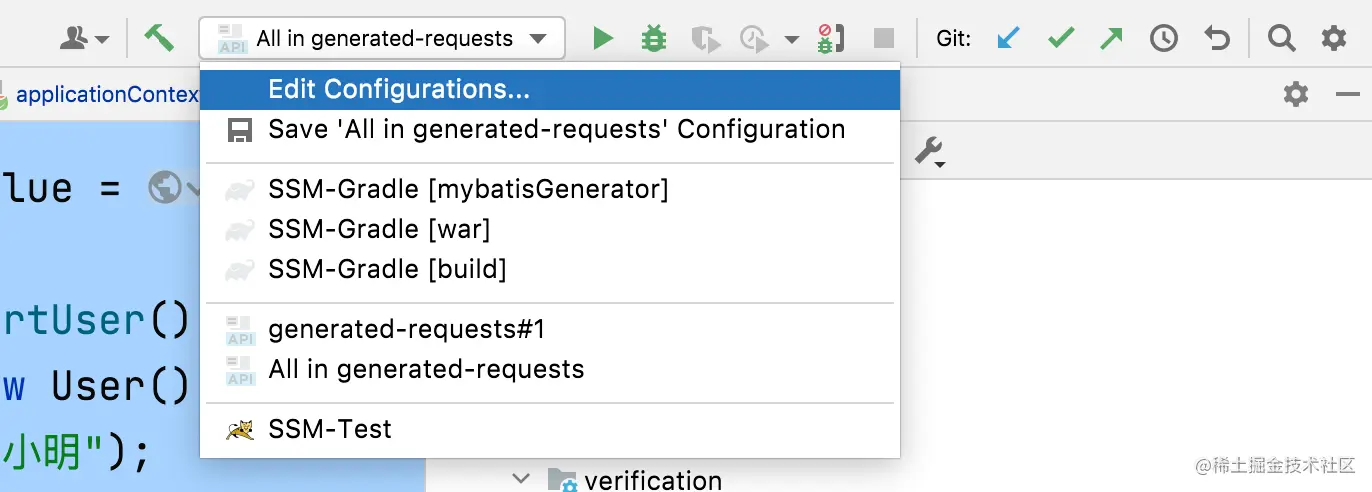
Task: Expand the verification folder tree node
Action: (x=521, y=479)
